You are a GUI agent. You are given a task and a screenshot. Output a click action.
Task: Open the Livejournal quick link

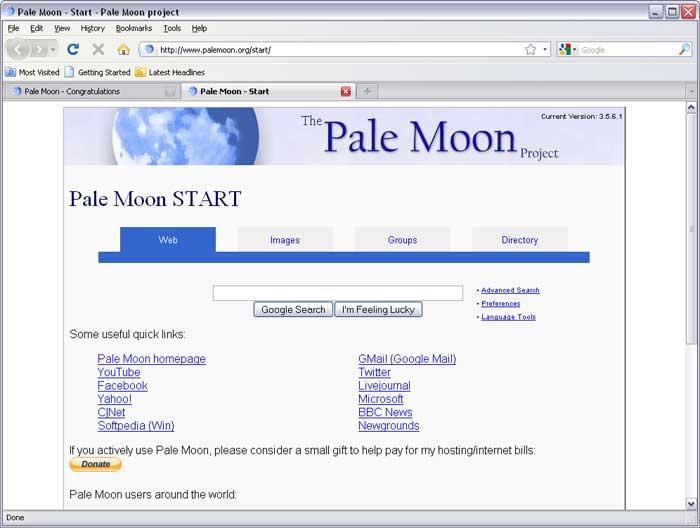(x=384, y=386)
